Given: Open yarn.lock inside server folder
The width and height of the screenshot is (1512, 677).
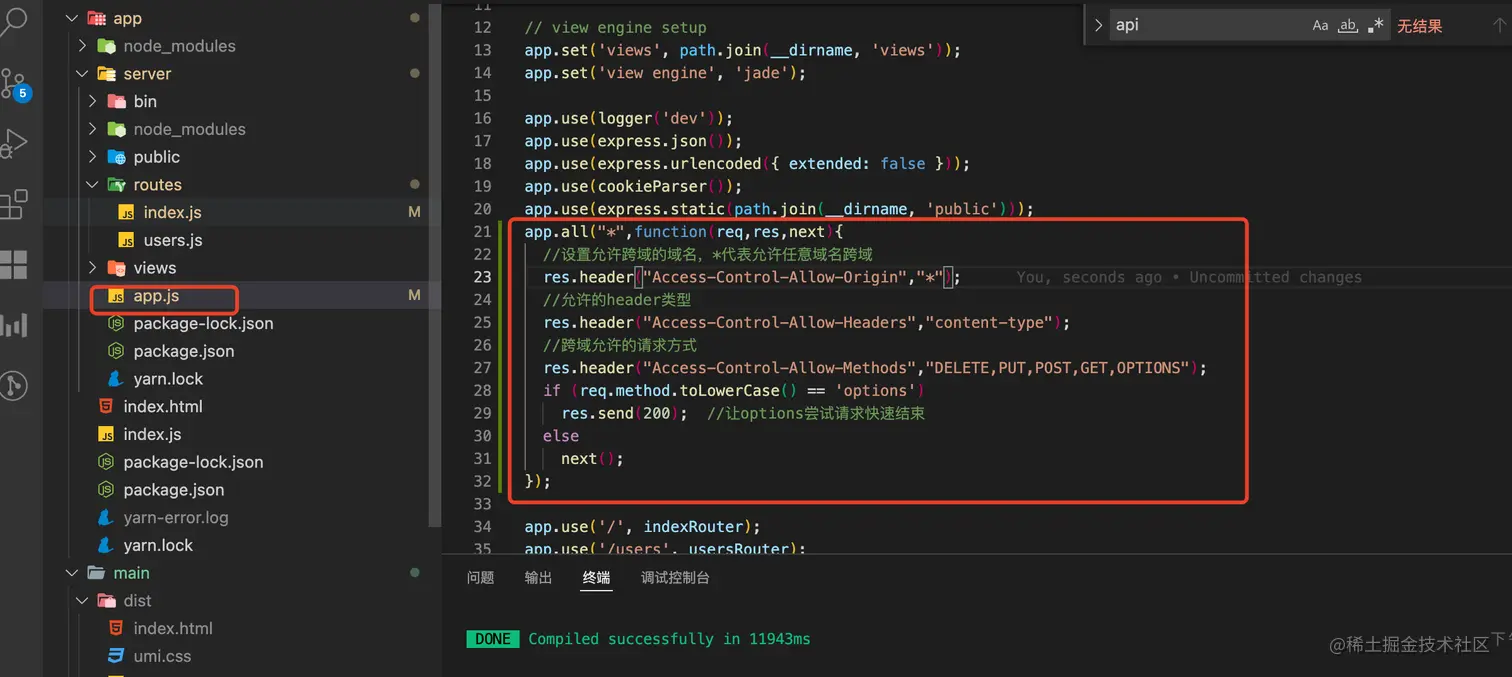Looking at the screenshot, I should (168, 379).
